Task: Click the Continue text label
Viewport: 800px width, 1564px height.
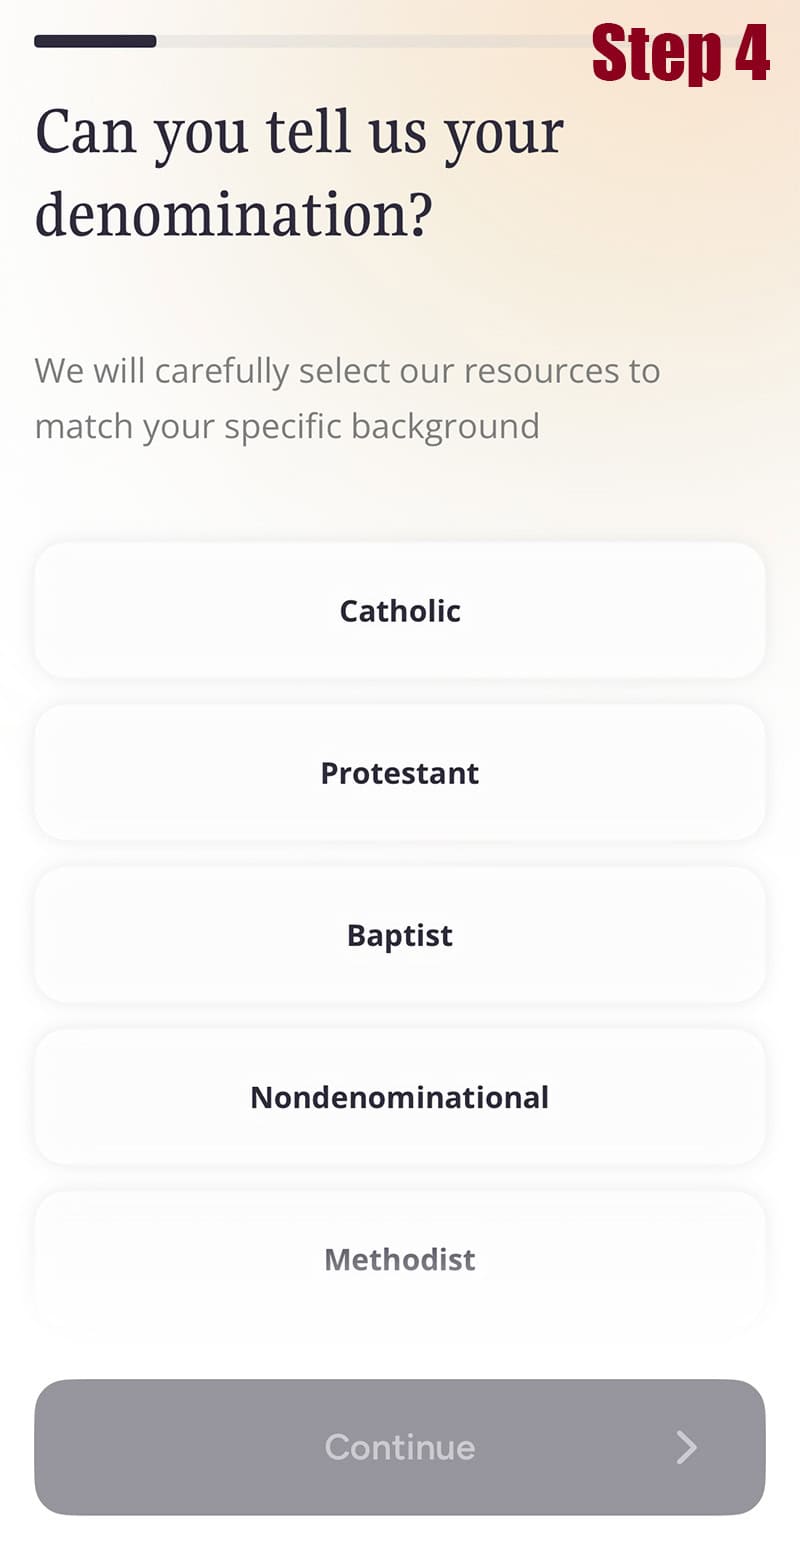Action: pos(400,1447)
